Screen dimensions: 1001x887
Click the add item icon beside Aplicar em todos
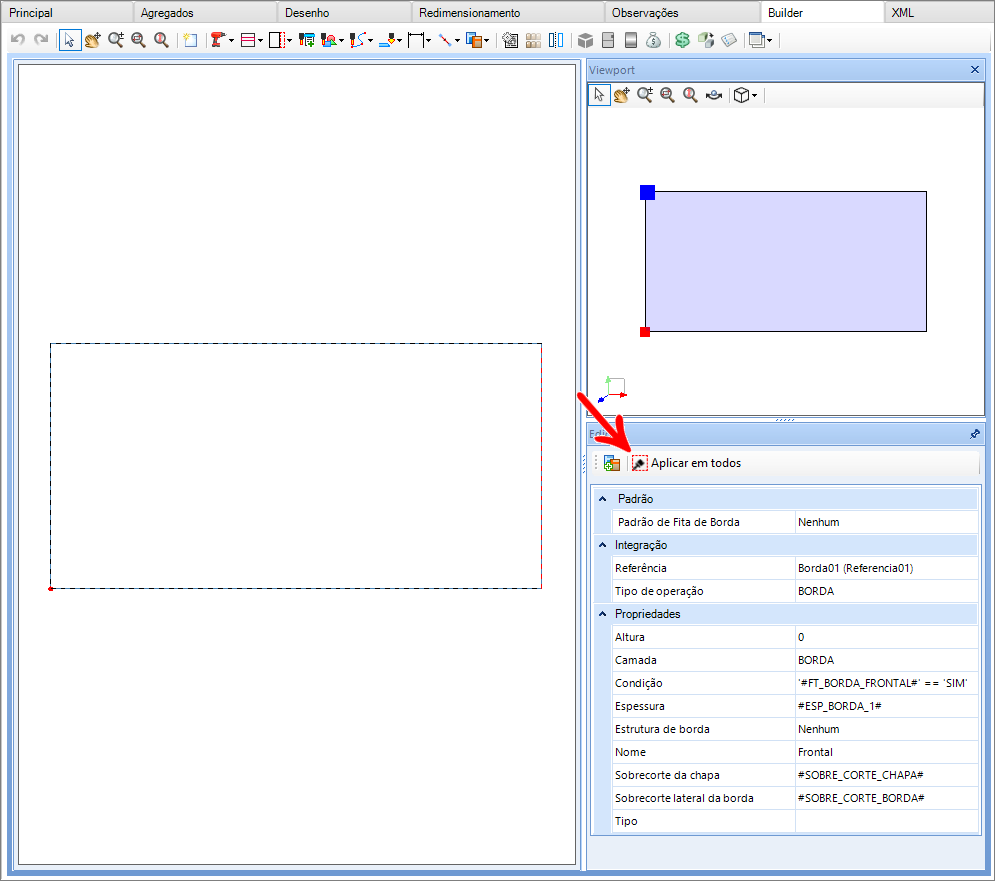tap(612, 464)
